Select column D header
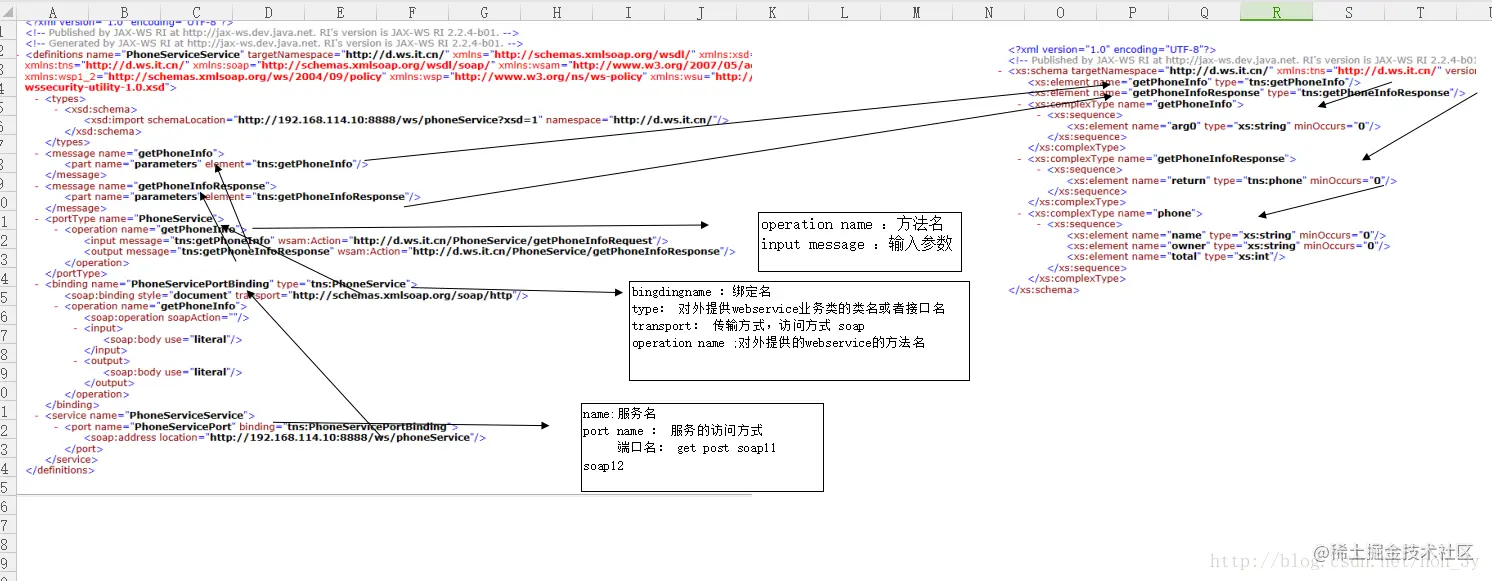 pos(268,11)
